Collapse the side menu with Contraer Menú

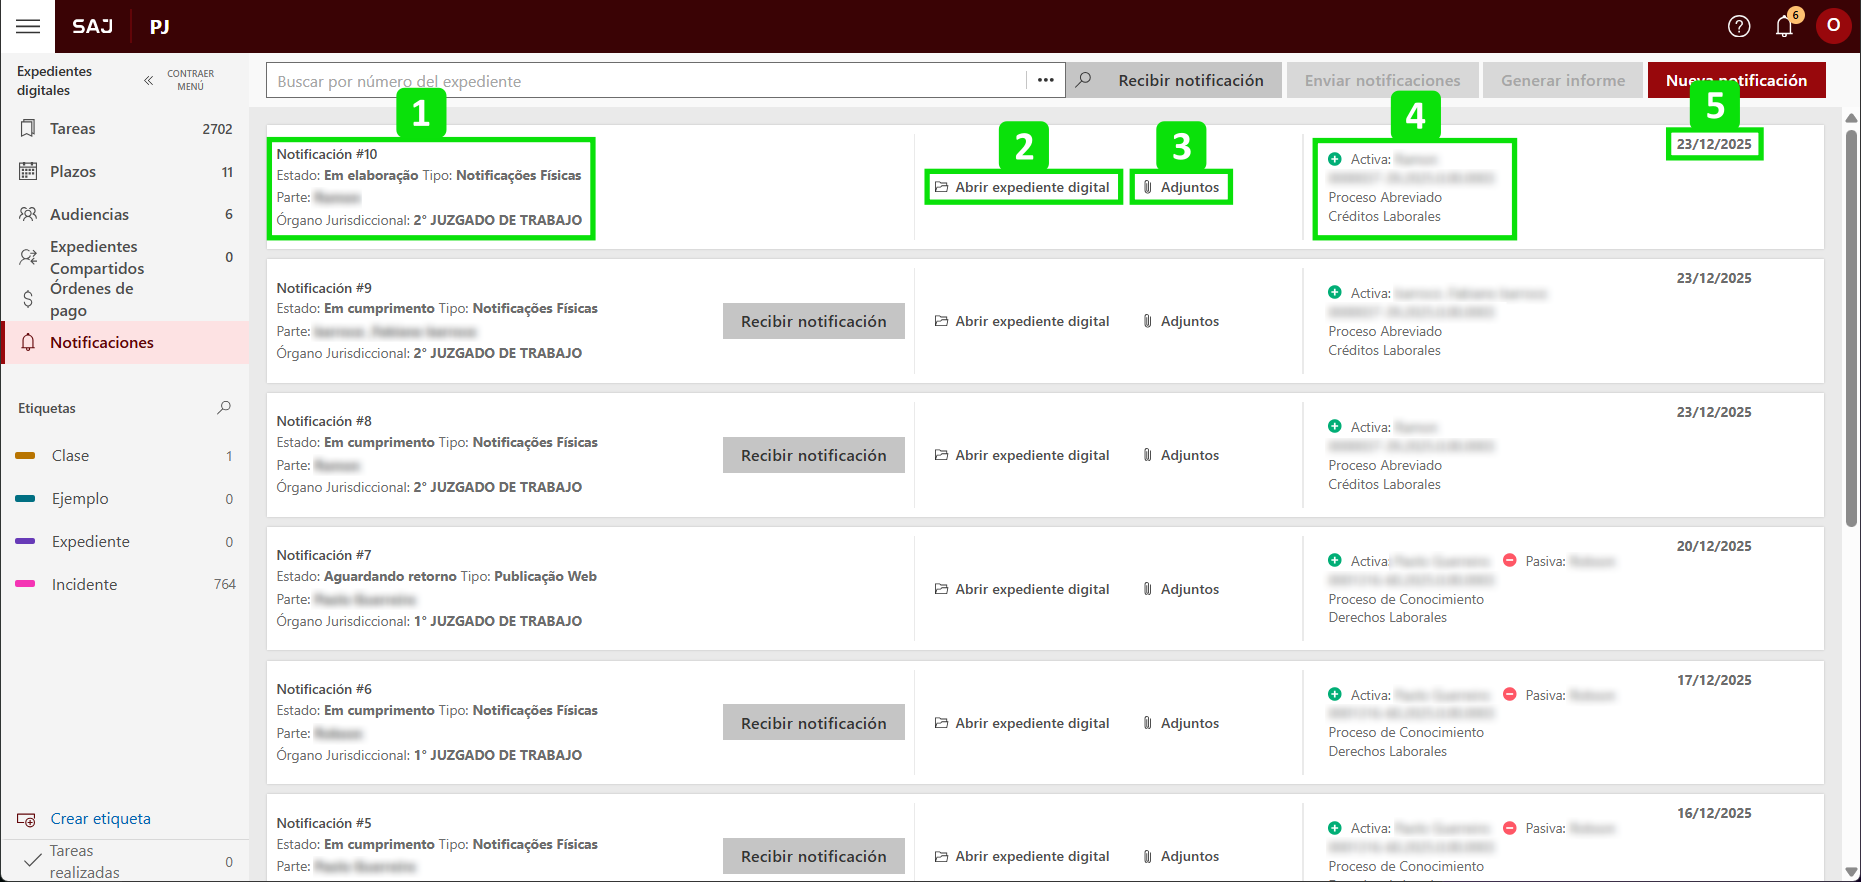tap(149, 80)
